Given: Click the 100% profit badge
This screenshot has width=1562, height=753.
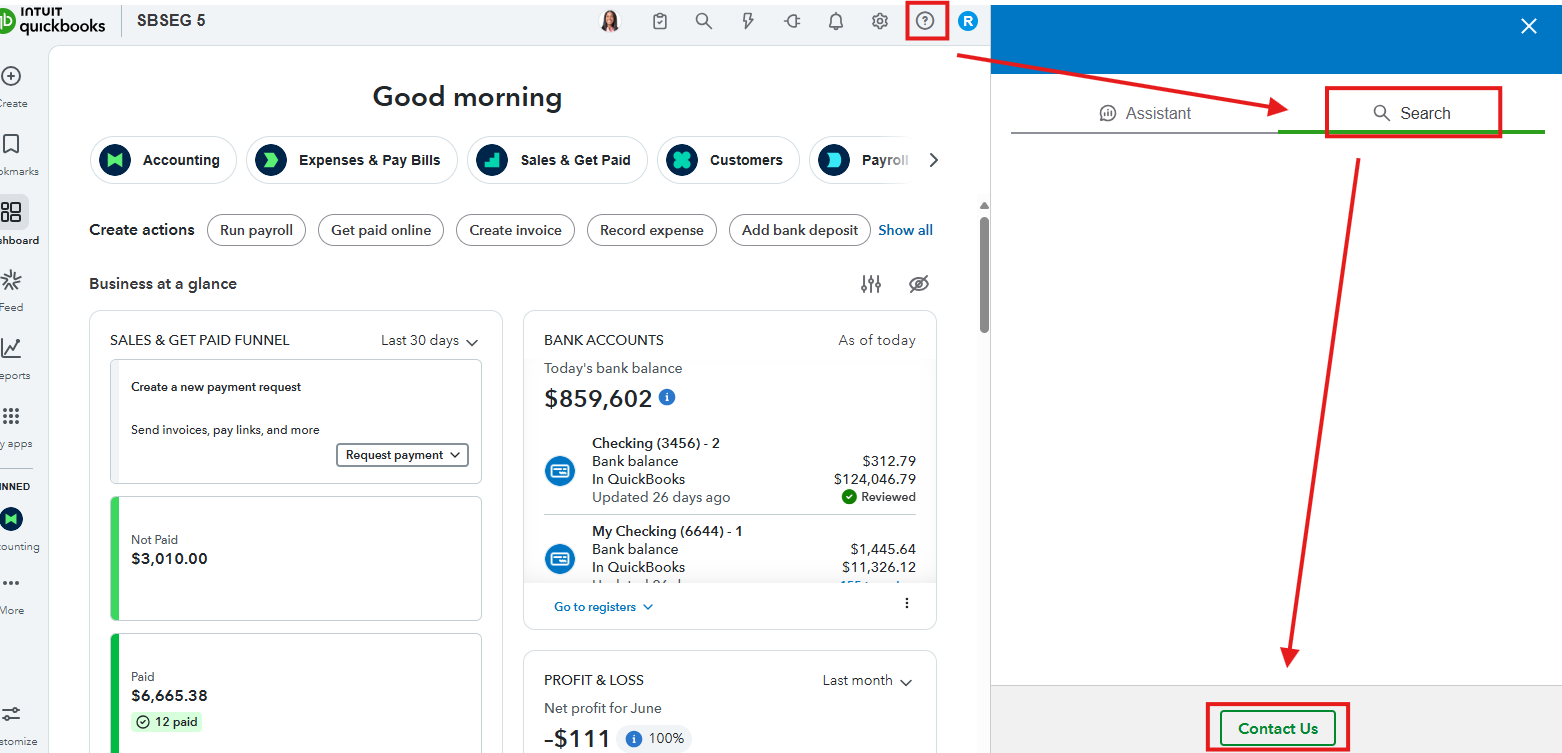Looking at the screenshot, I should pos(657,739).
